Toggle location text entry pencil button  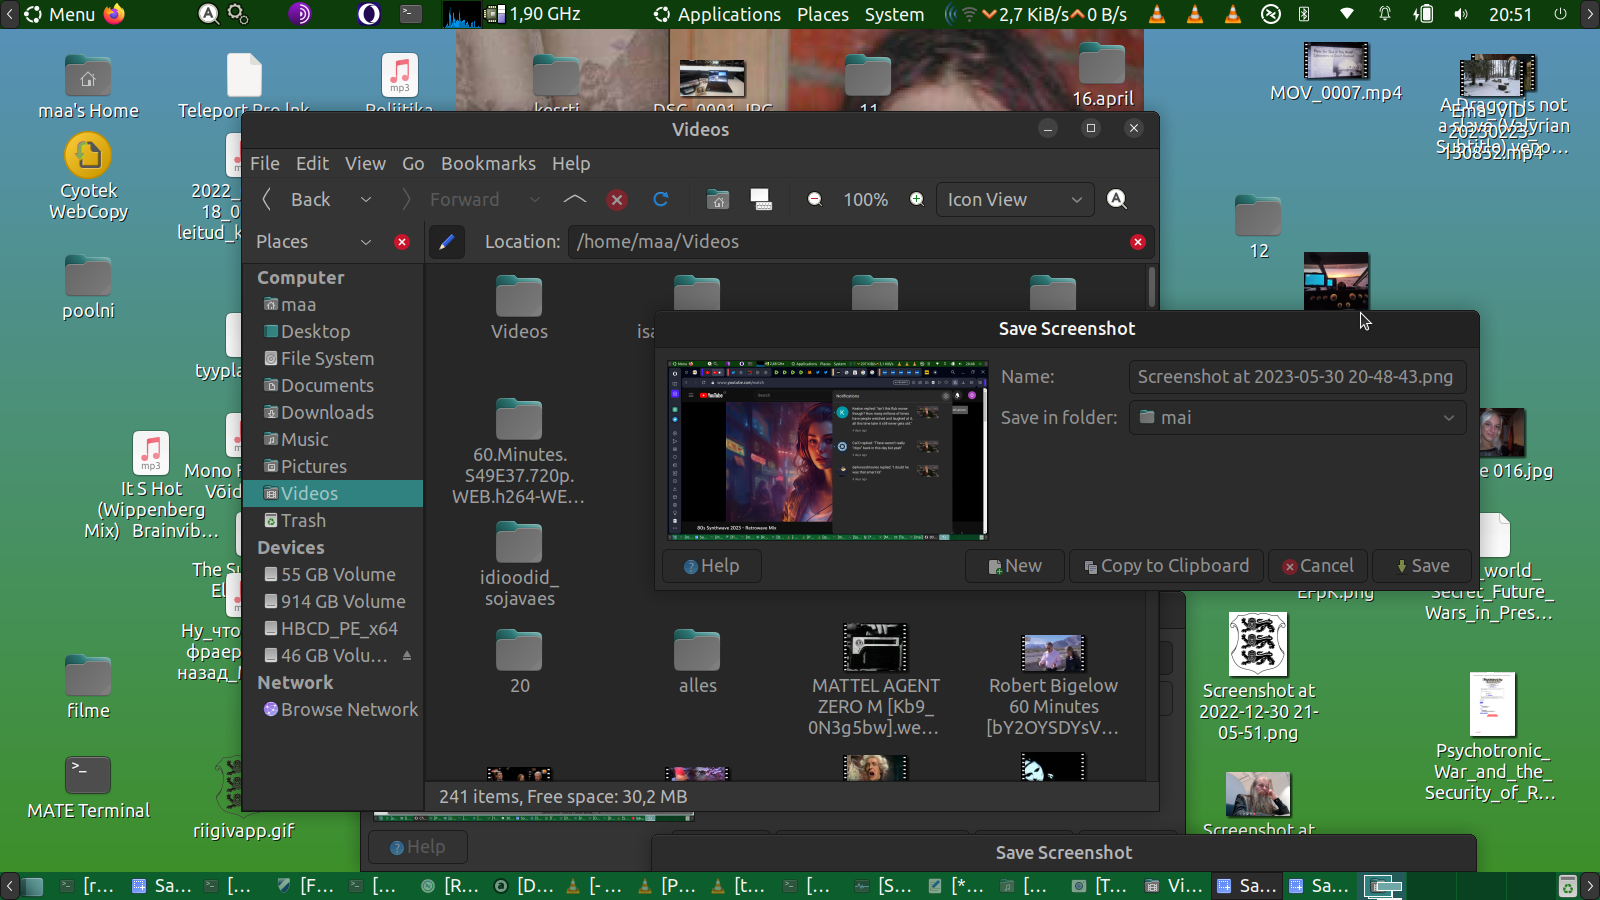click(447, 242)
